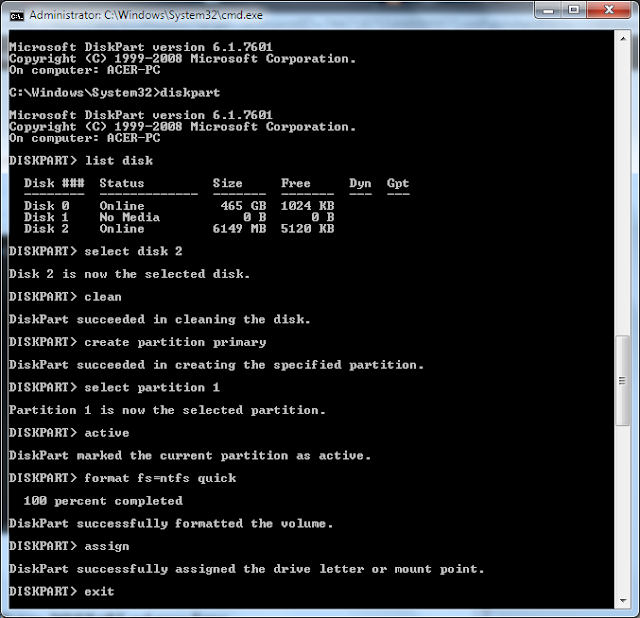Click the window title 'Administrator: C:\Windows\System32\cmd.exe'
640x618 pixels.
tap(146, 15)
